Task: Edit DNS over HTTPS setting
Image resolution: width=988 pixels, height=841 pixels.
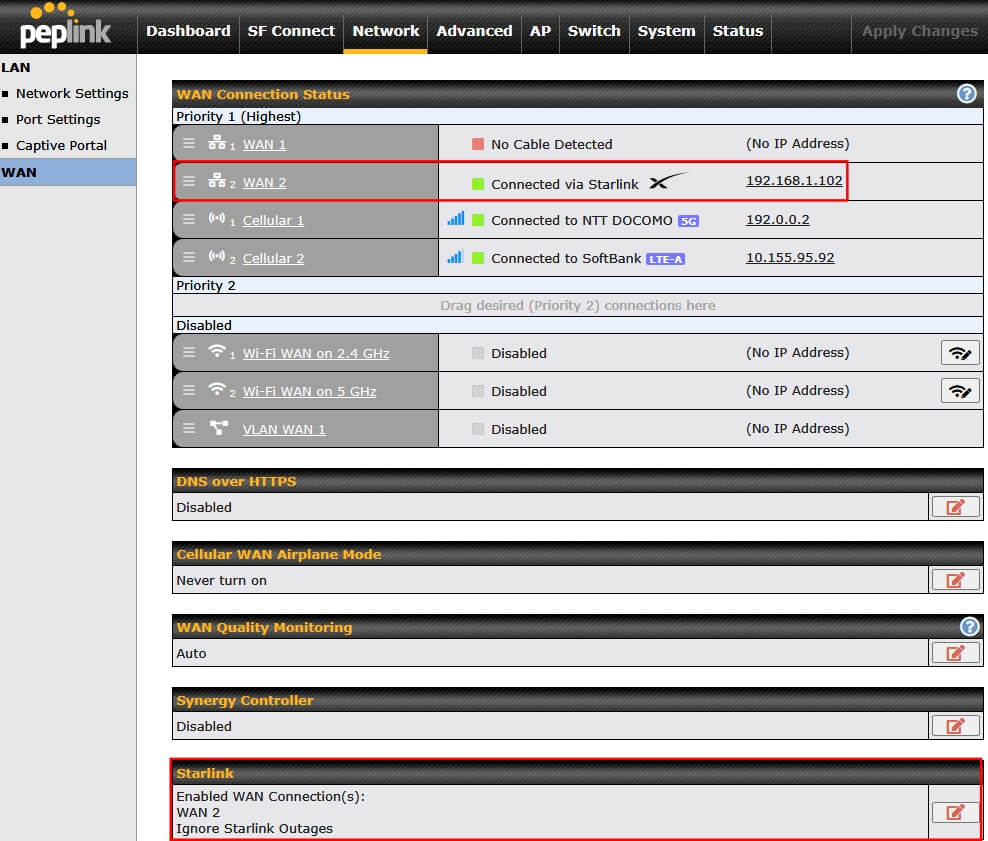Action: point(955,507)
